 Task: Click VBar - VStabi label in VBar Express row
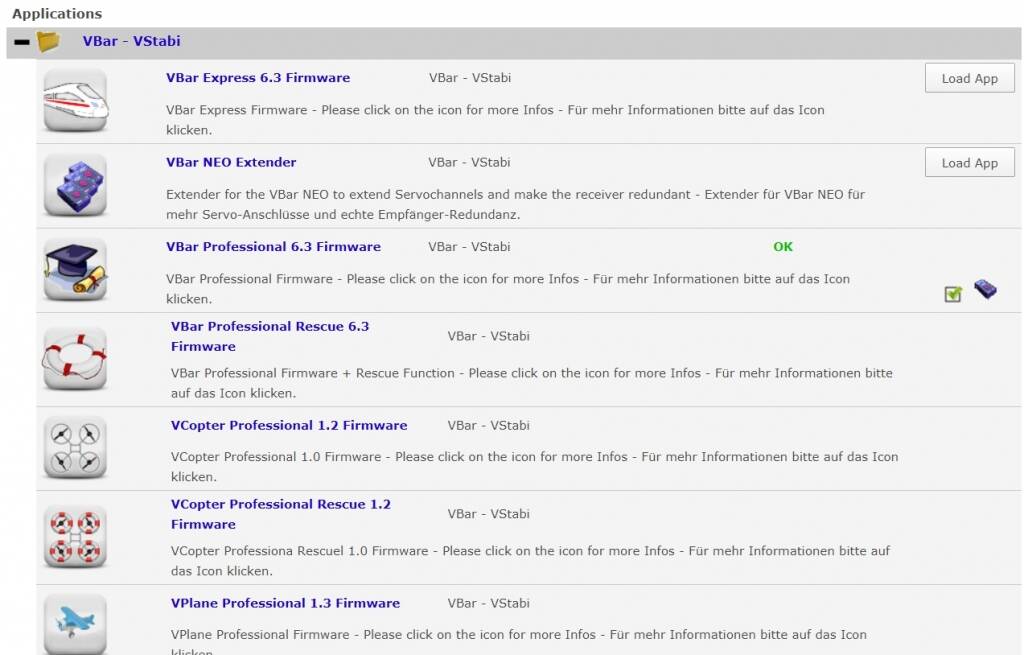(x=470, y=78)
